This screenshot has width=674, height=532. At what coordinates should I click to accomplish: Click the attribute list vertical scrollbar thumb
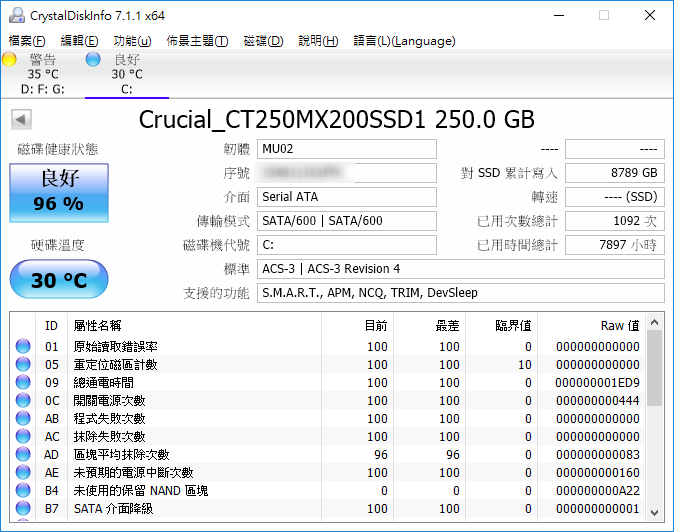(x=655, y=368)
